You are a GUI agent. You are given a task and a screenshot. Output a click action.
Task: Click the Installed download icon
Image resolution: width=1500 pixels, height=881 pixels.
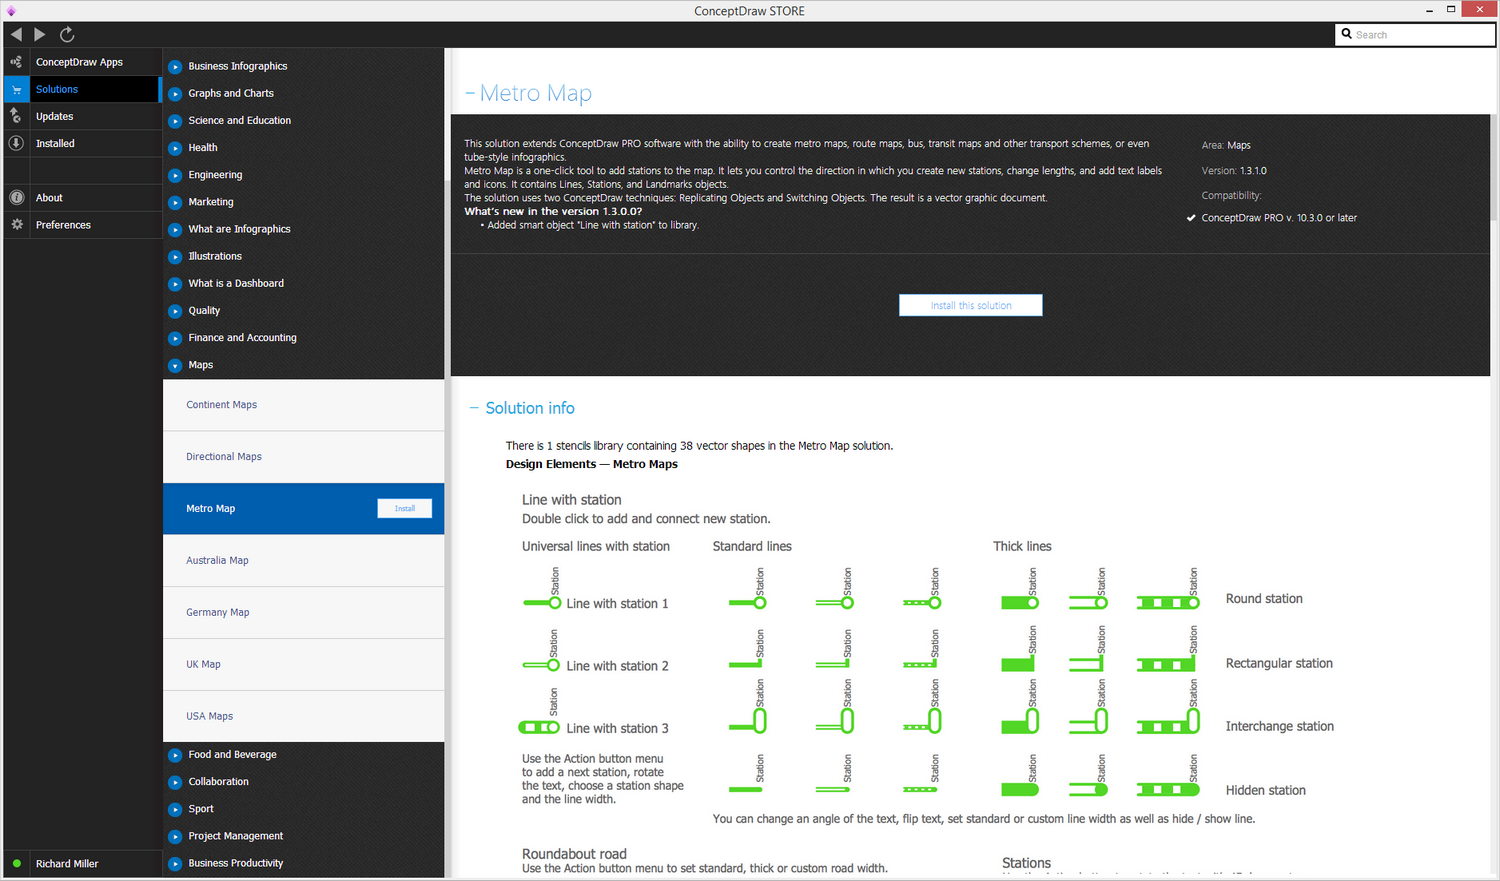click(x=16, y=143)
